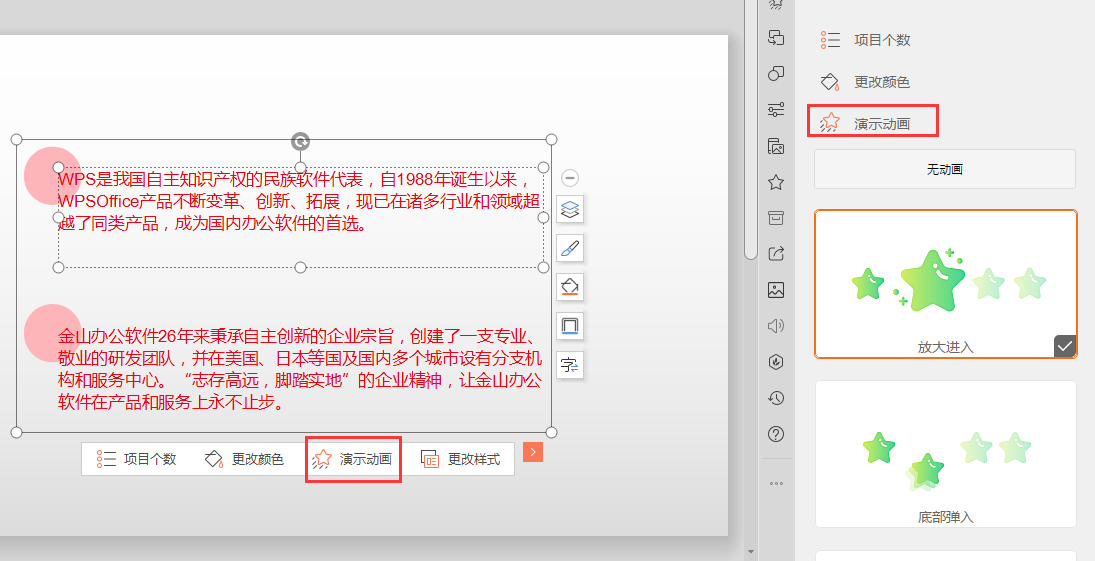Screen dimensions: 1095x561
Task: Open the help question mark icon
Action: coord(776,434)
